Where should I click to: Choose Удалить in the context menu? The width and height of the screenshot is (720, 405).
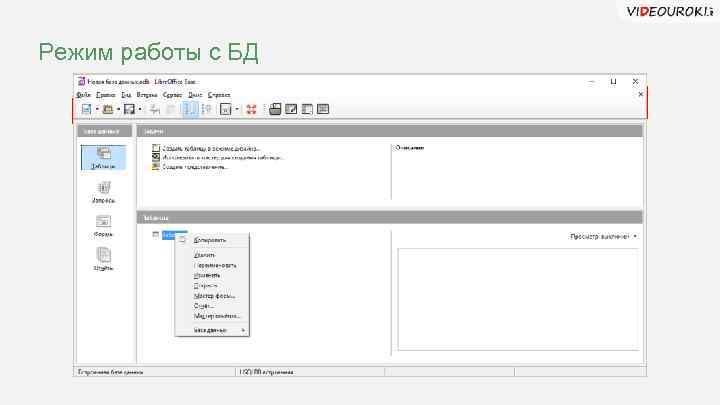pyautogui.click(x=204, y=255)
